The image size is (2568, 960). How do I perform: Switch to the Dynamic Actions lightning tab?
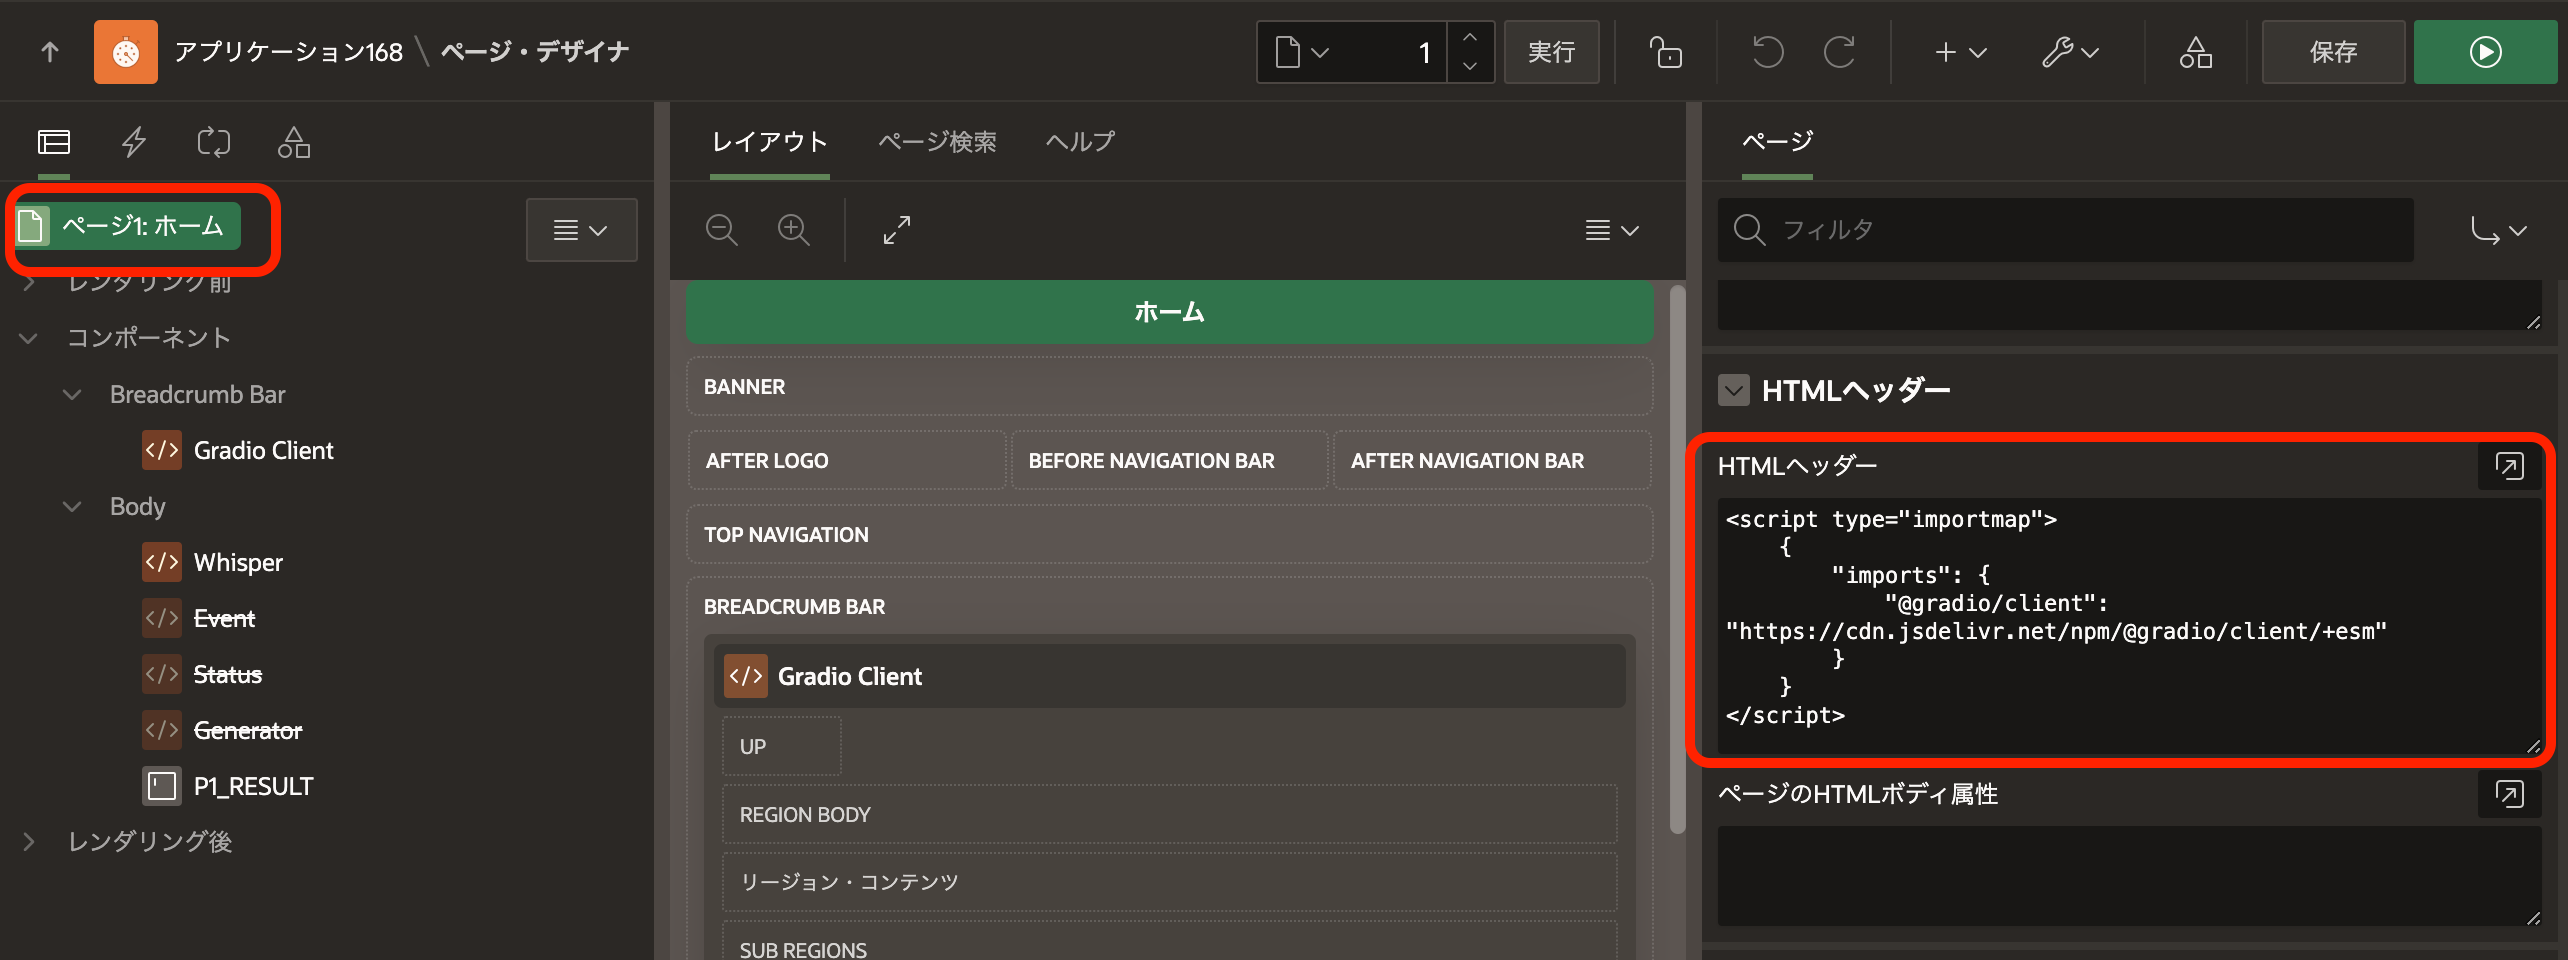coord(134,142)
